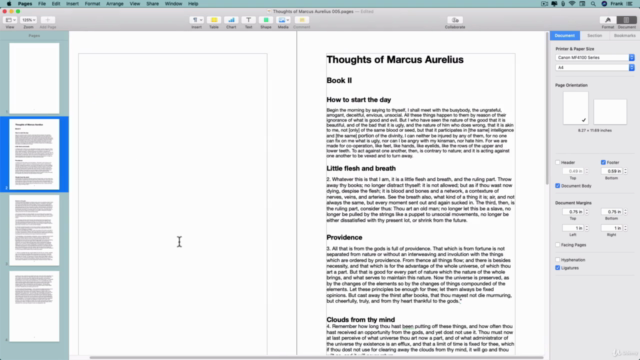Screen dimensions: 640x360
Task: Switch to the Document tab
Action: tap(565, 36)
